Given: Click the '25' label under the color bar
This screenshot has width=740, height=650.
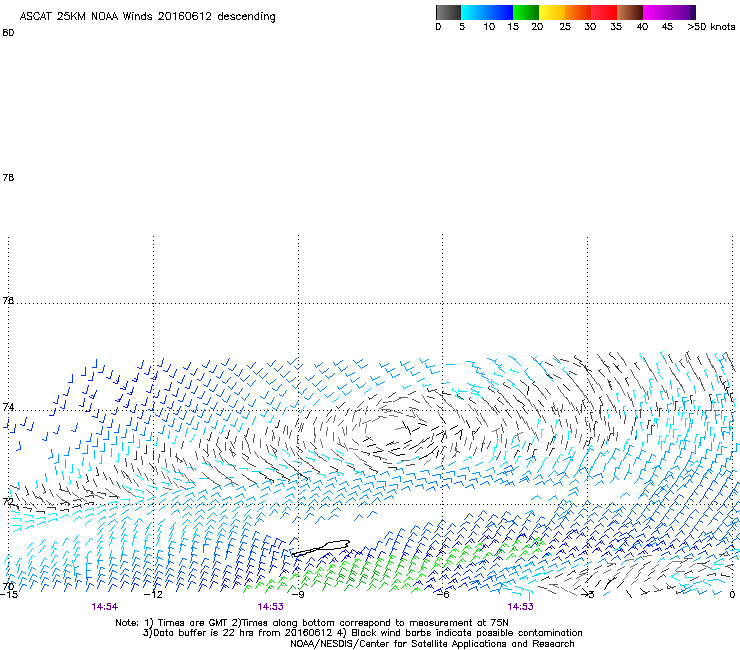Looking at the screenshot, I should [565, 27].
